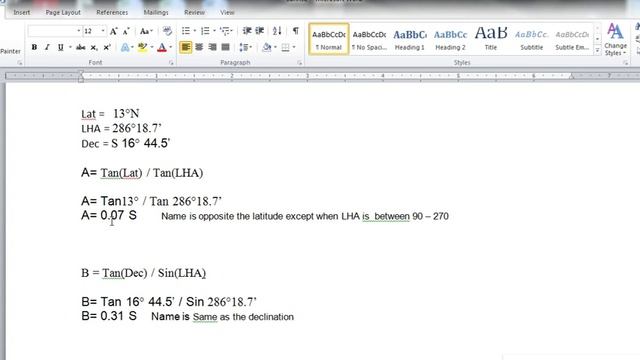
Task: Open the font size dropdown
Action: [x=103, y=31]
